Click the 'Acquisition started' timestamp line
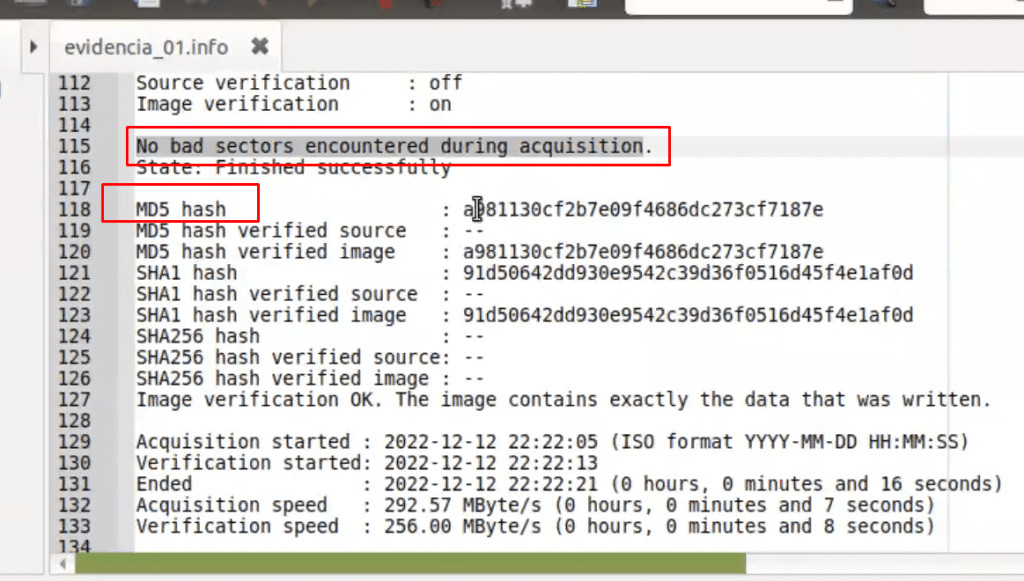The image size is (1024, 581). 552,442
